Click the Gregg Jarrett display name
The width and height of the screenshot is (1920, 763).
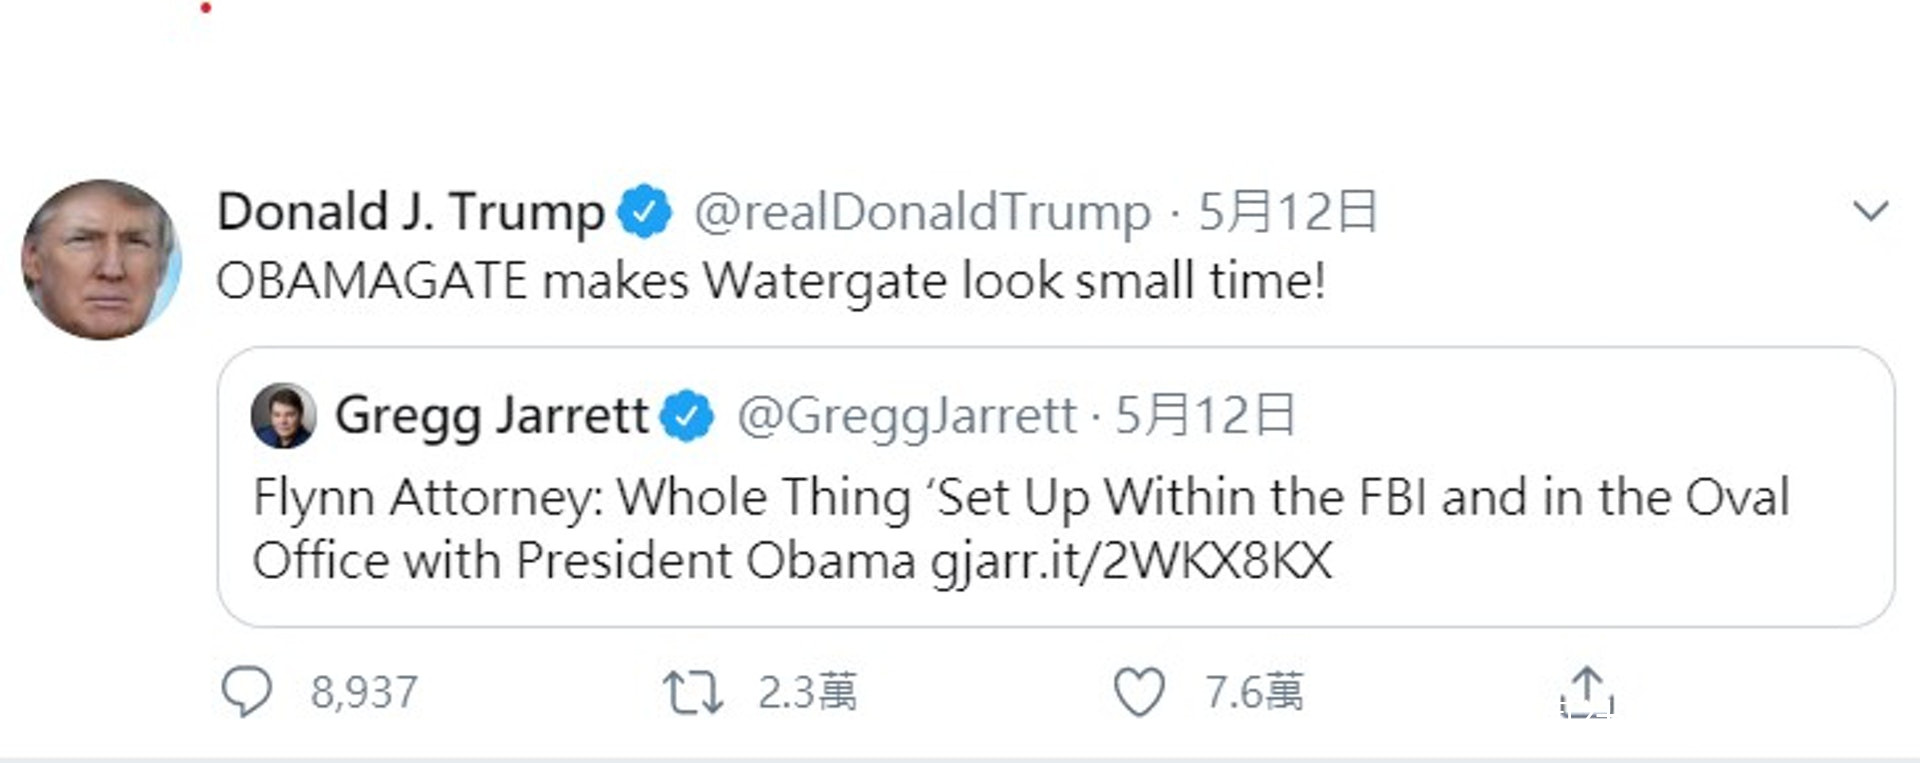(x=491, y=416)
